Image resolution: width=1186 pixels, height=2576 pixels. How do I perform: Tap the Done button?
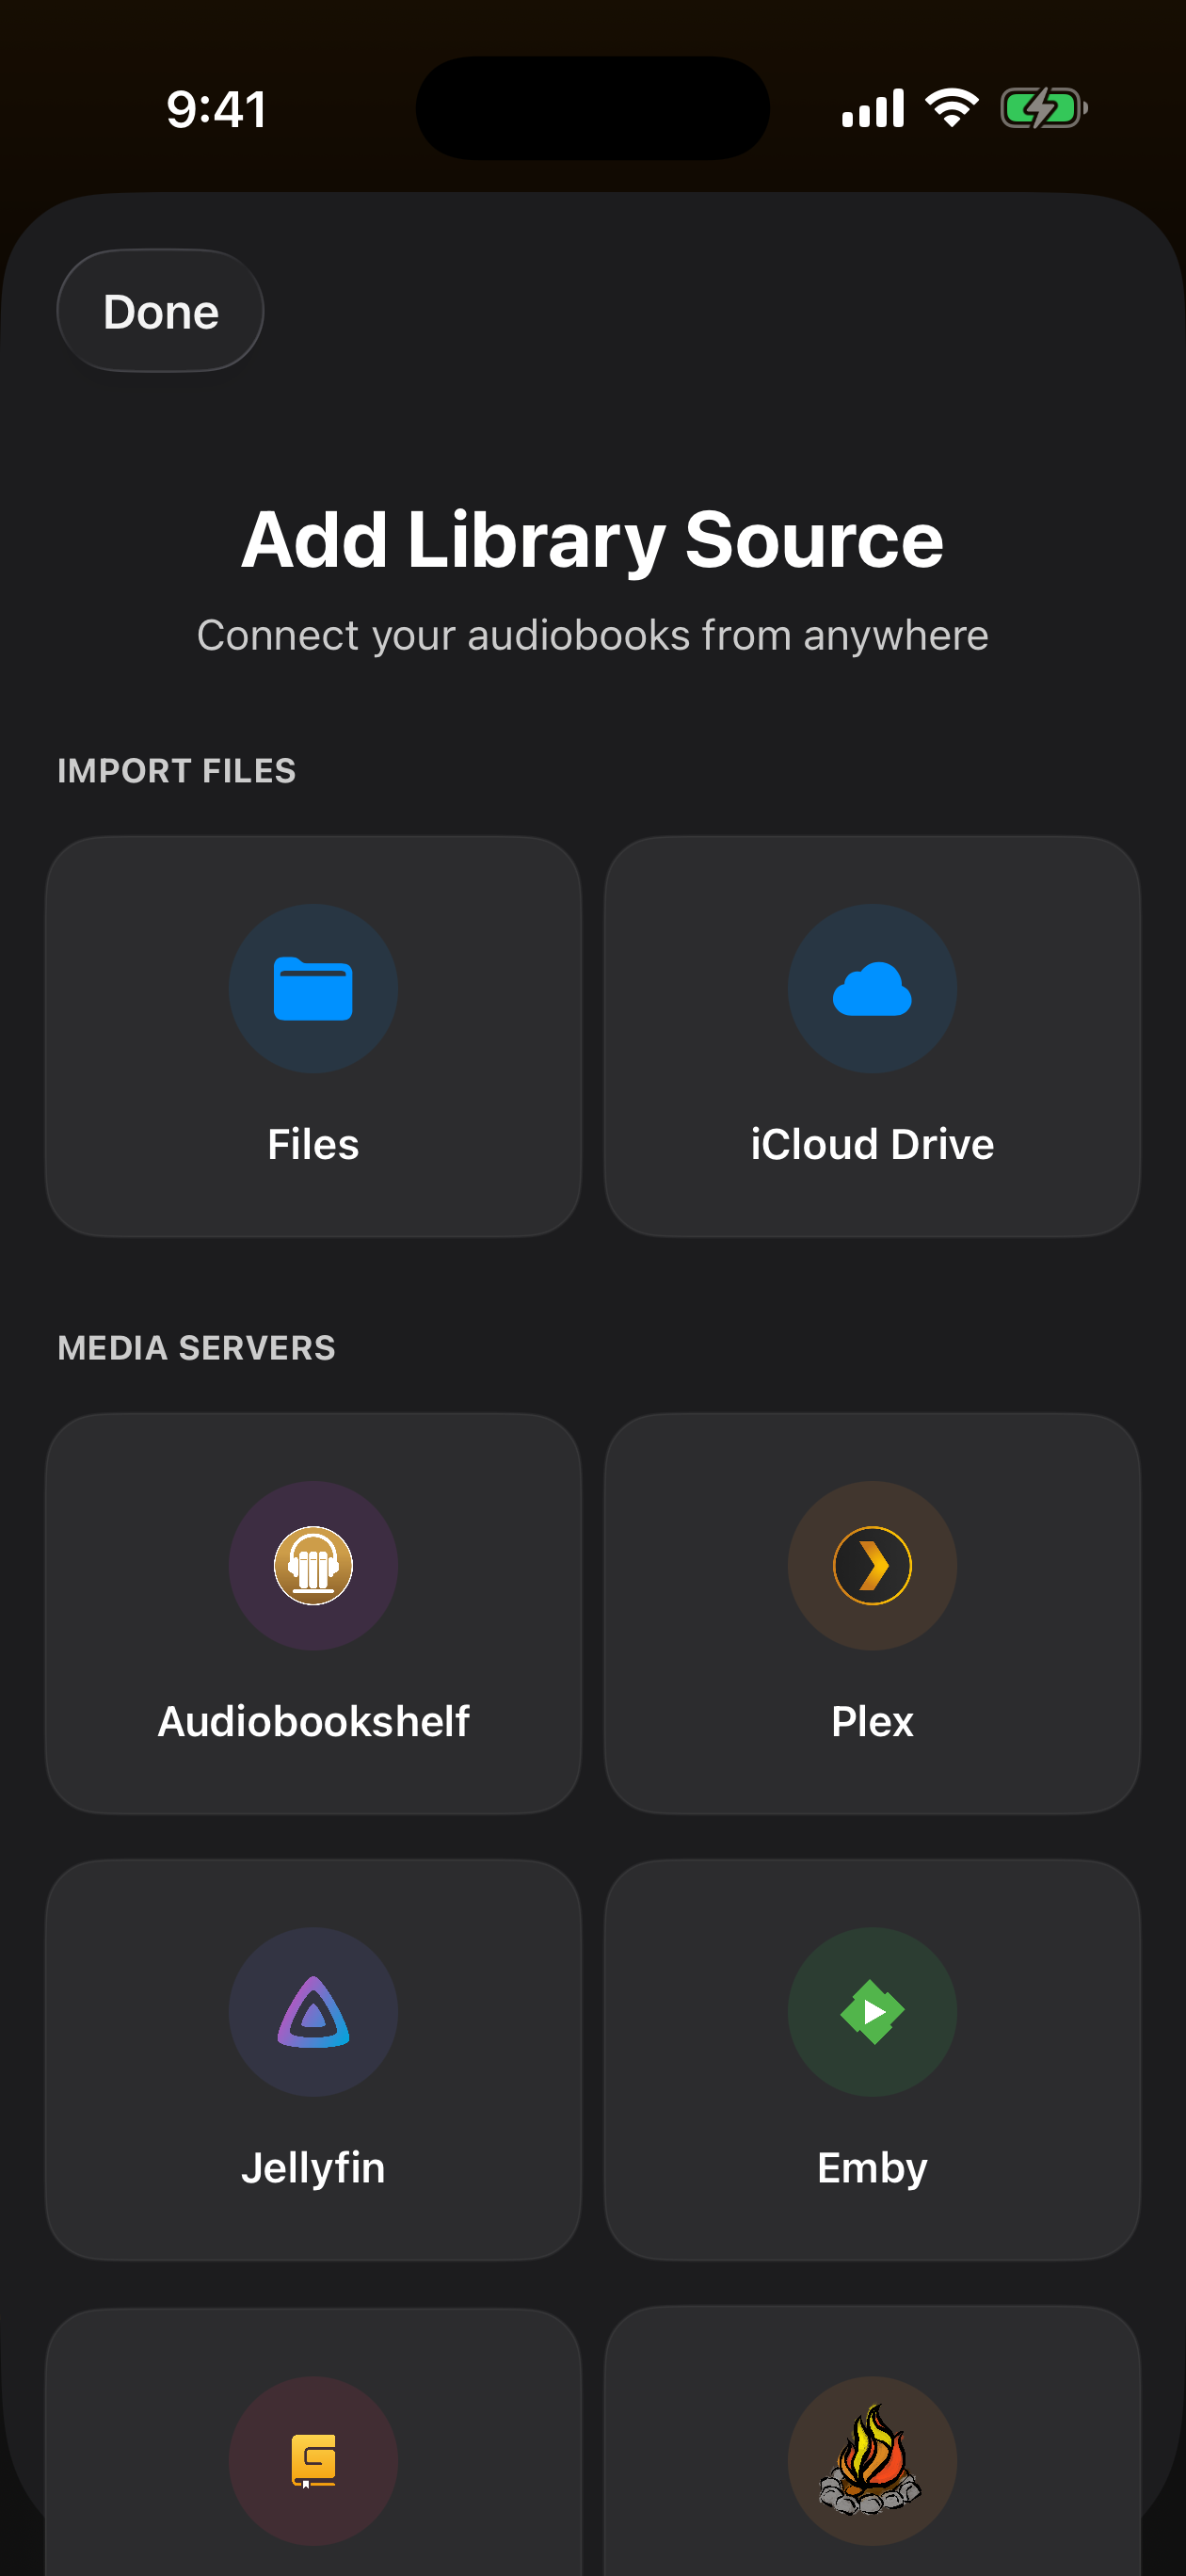coord(160,311)
